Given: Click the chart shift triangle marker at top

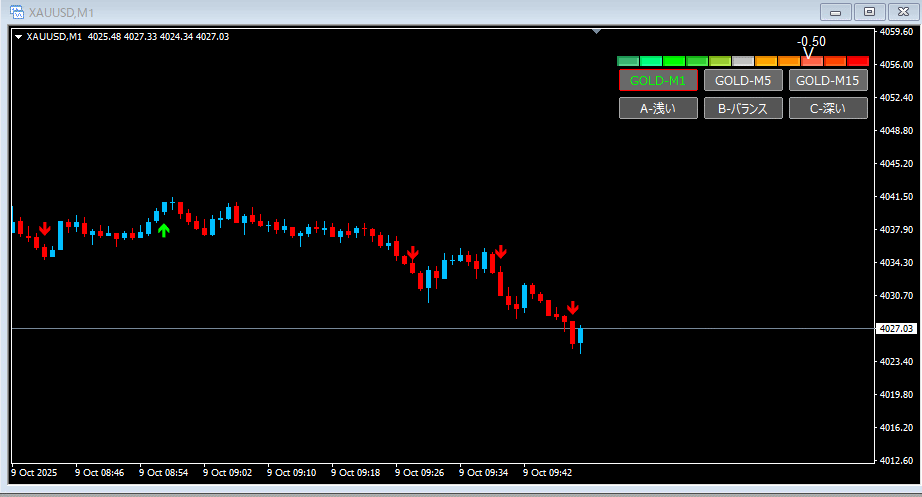Looking at the screenshot, I should pyautogui.click(x=597, y=32).
